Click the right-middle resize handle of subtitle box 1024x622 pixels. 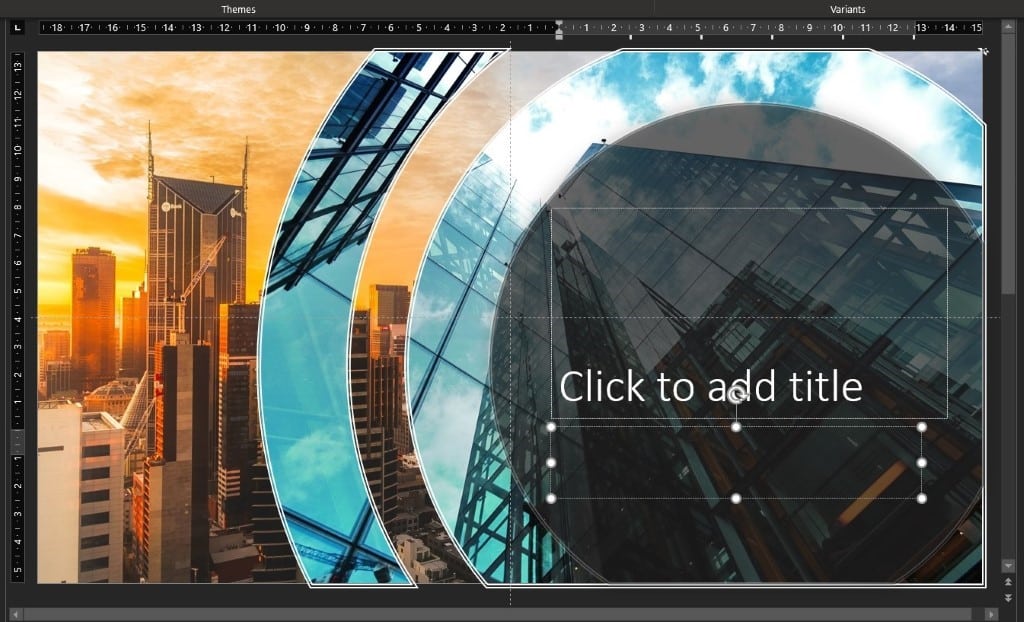921,463
